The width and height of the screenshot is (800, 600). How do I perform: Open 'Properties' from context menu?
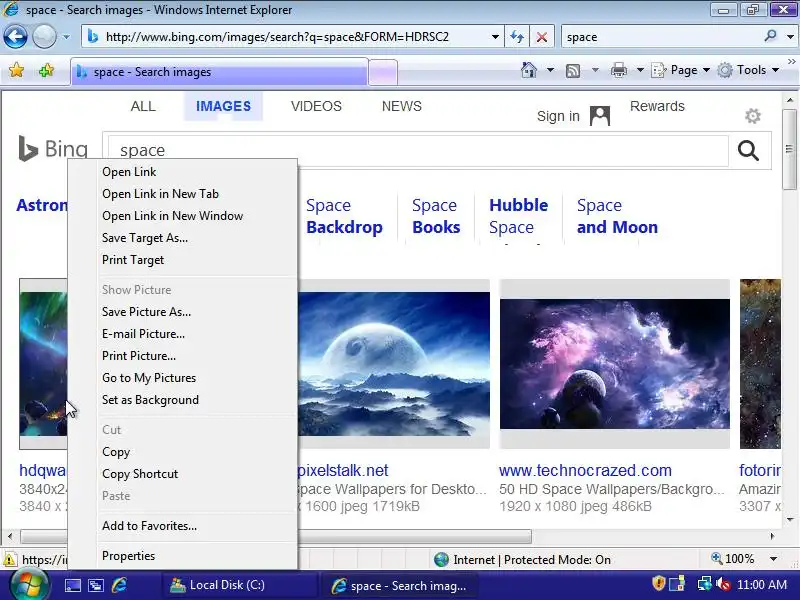click(x=129, y=556)
